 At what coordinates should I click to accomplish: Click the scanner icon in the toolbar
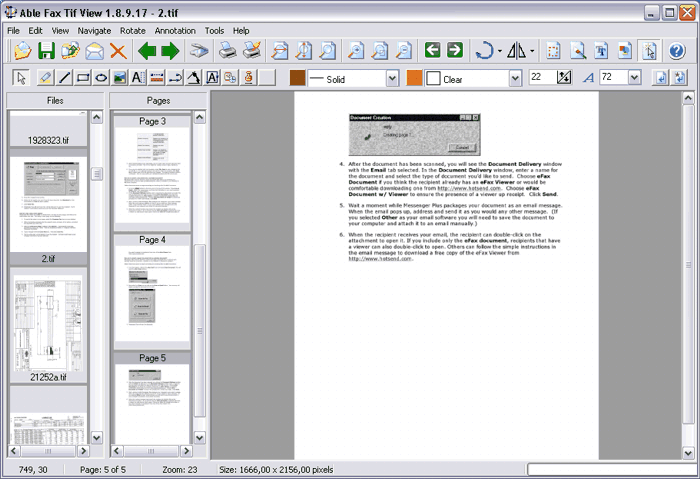[x=200, y=51]
